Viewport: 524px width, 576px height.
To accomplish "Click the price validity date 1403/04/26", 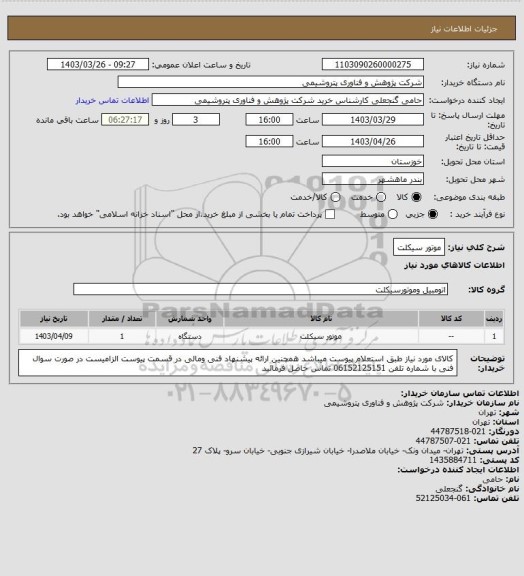I will tap(373, 141).
